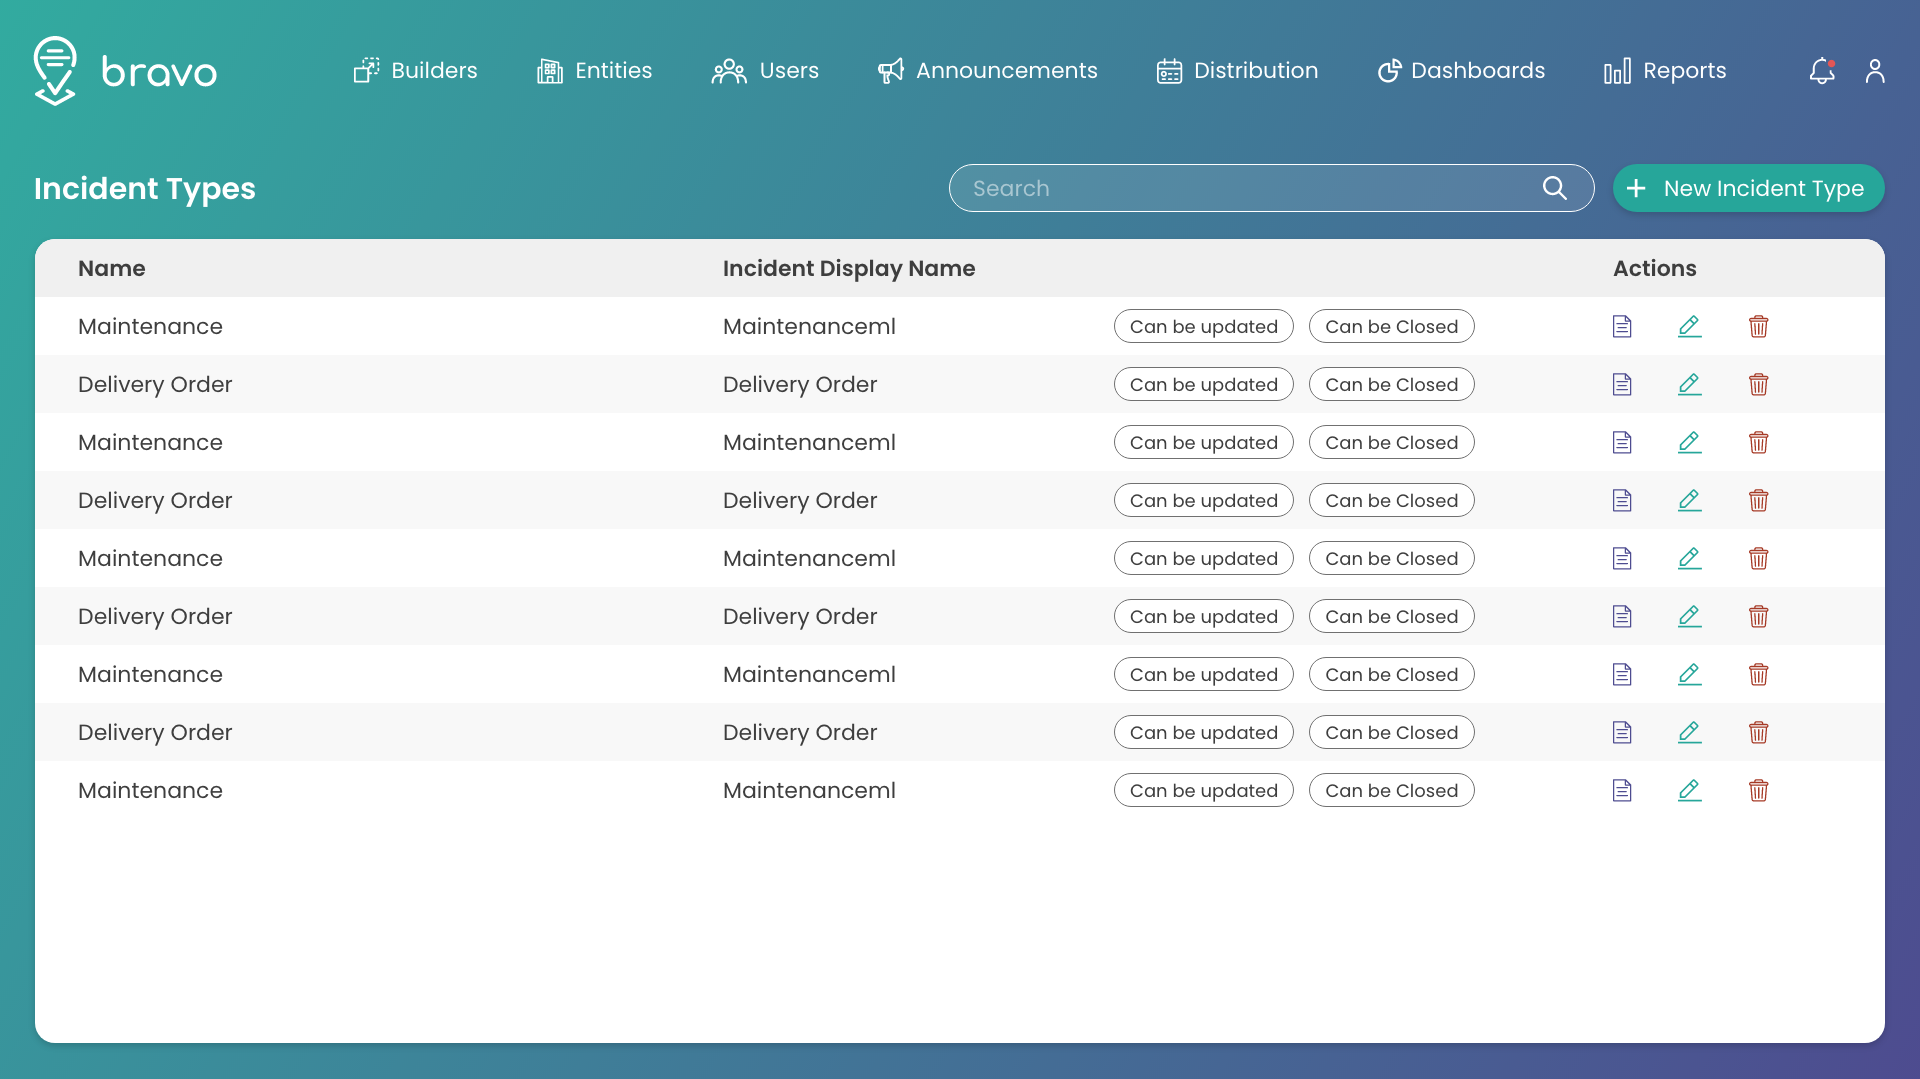Image resolution: width=1920 pixels, height=1079 pixels.
Task: Edit the Delivery Order second row with the pencil
Action: tap(1690, 500)
